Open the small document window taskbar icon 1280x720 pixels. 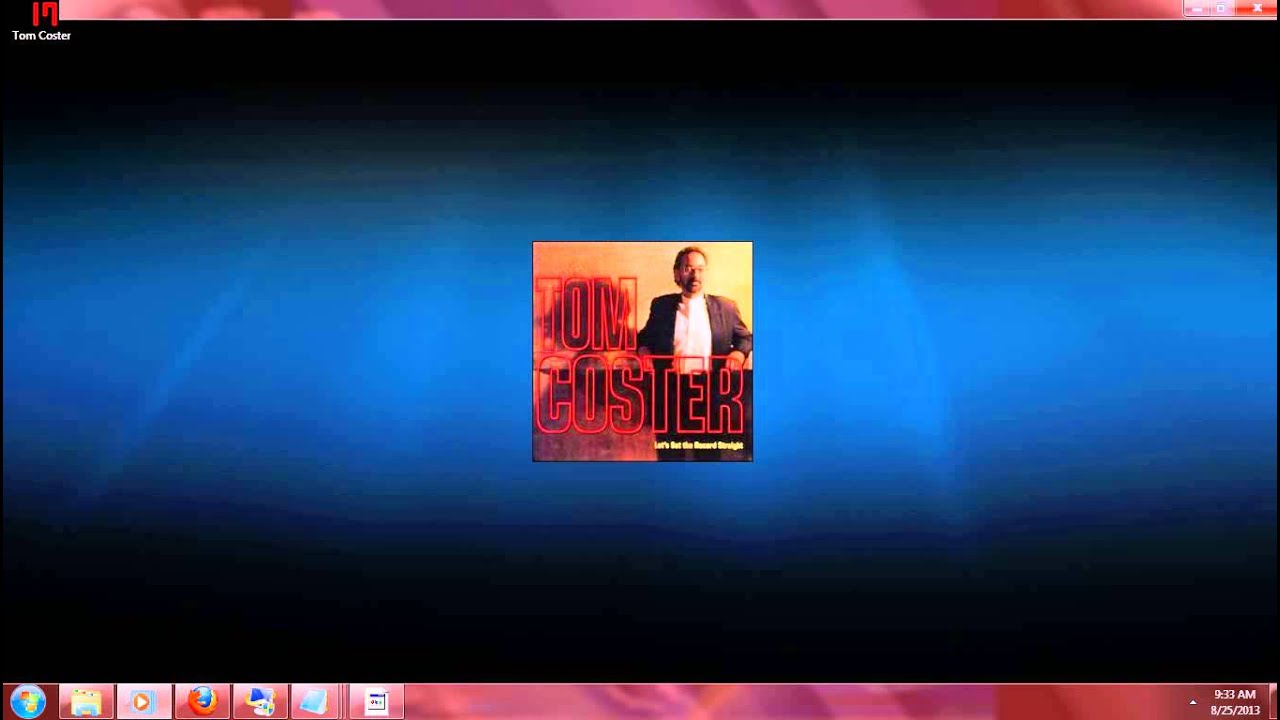[x=377, y=702]
